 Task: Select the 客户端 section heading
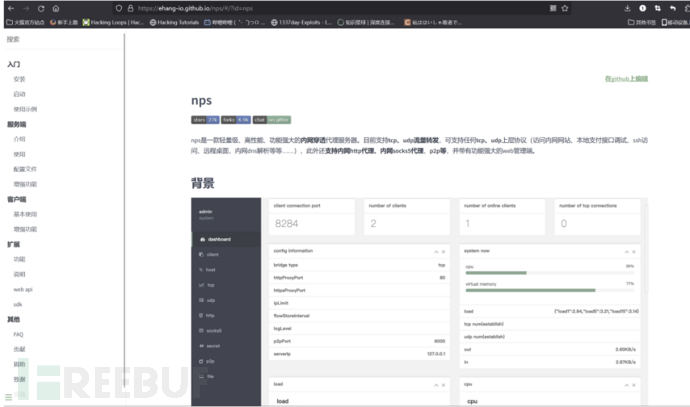[x=17, y=199]
